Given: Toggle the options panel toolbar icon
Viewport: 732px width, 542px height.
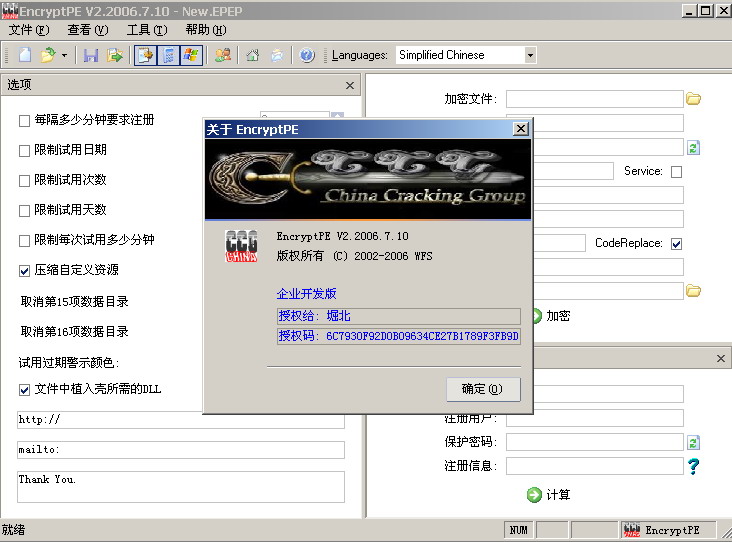Looking at the screenshot, I should click(146, 55).
